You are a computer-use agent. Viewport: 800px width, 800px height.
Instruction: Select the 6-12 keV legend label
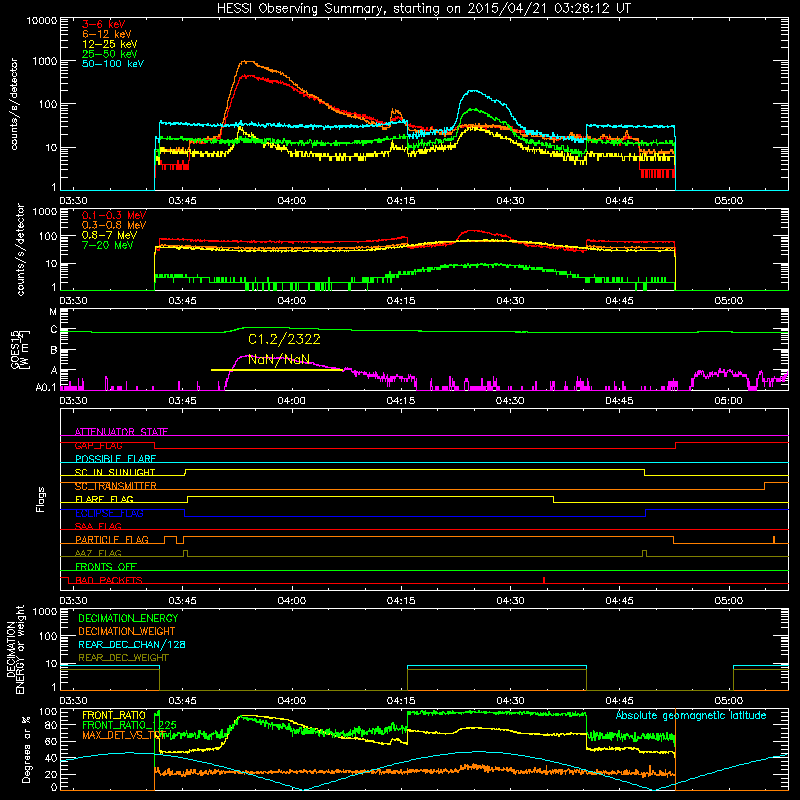[107, 34]
